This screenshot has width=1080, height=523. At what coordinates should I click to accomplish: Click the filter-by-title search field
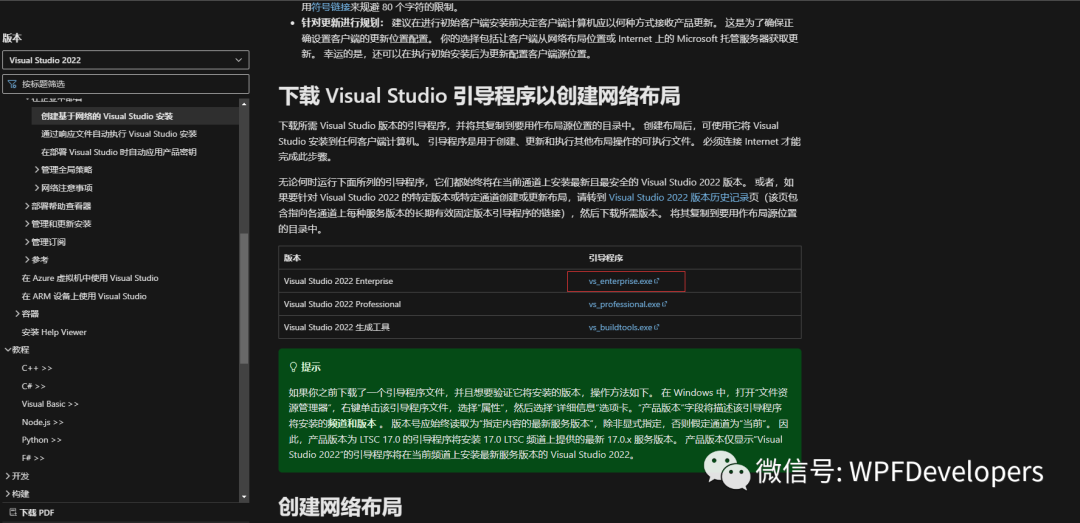[x=130, y=84]
